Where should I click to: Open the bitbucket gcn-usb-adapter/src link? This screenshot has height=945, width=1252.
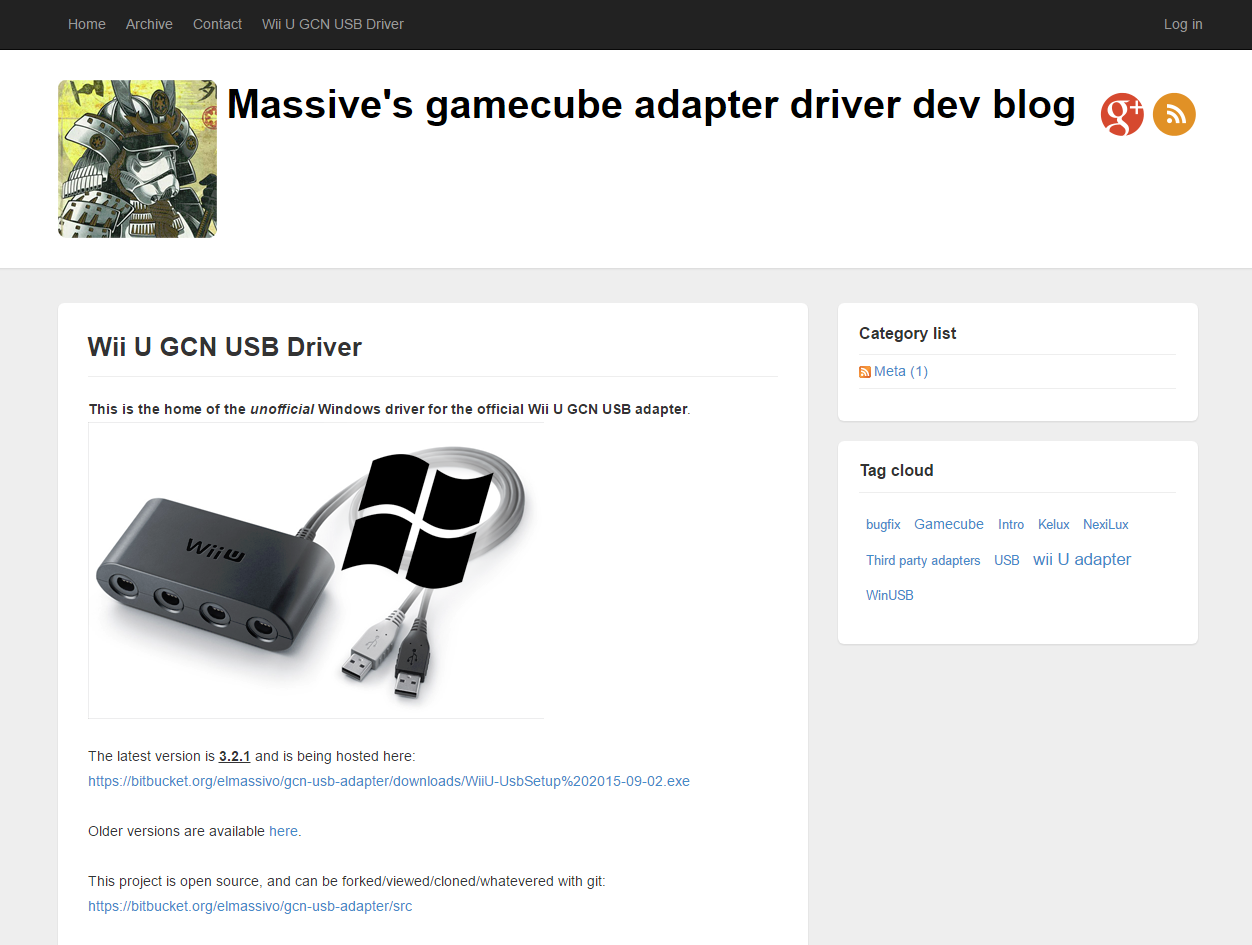[x=250, y=906]
